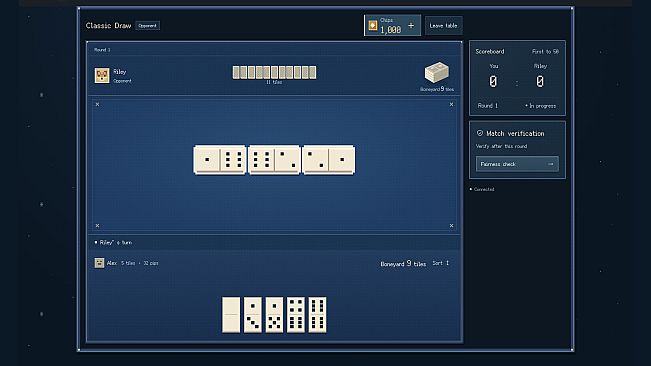Leave the table

pyautogui.click(x=443, y=26)
